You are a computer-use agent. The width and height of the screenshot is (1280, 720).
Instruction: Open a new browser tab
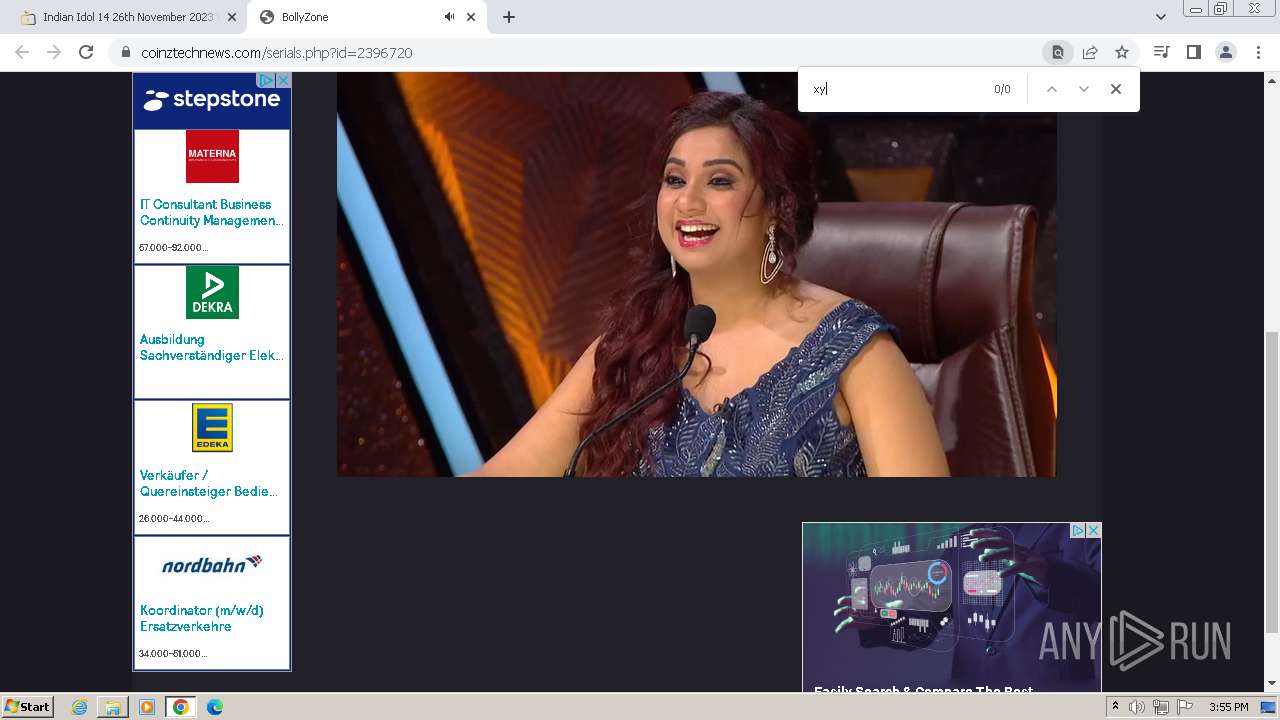[509, 17]
